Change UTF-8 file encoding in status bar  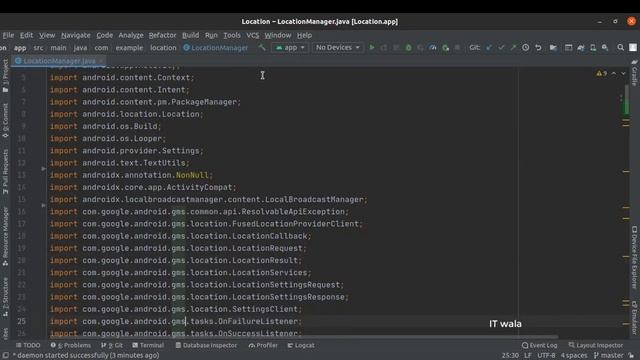pyautogui.click(x=546, y=356)
